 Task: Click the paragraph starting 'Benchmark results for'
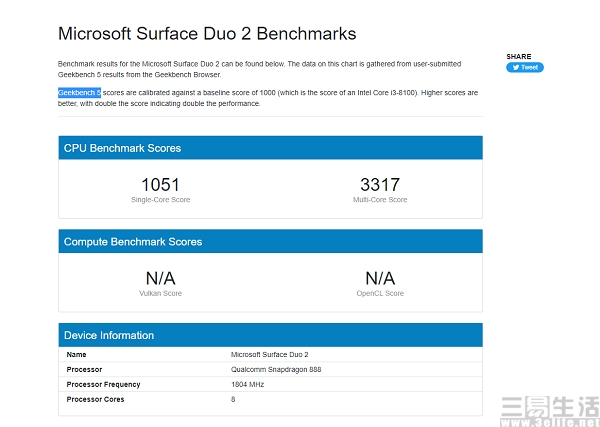tap(259, 69)
